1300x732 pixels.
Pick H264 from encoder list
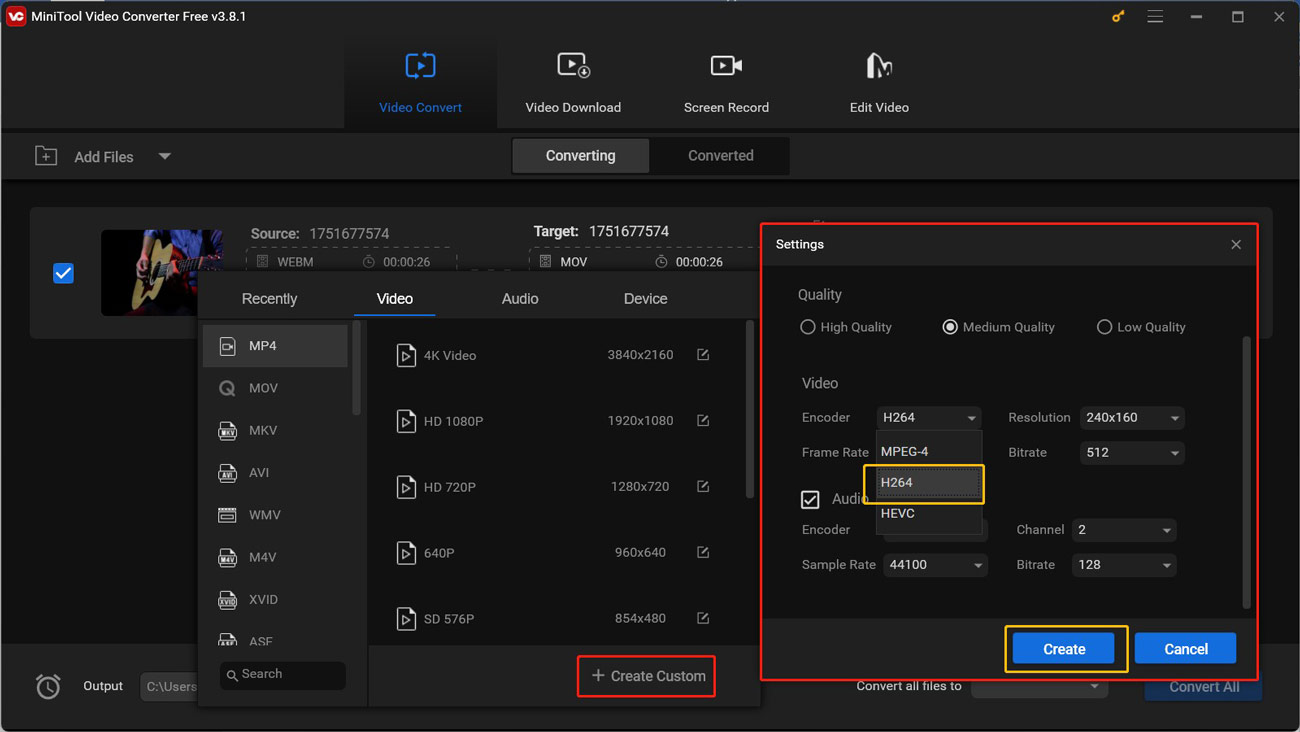pyautogui.click(x=929, y=482)
